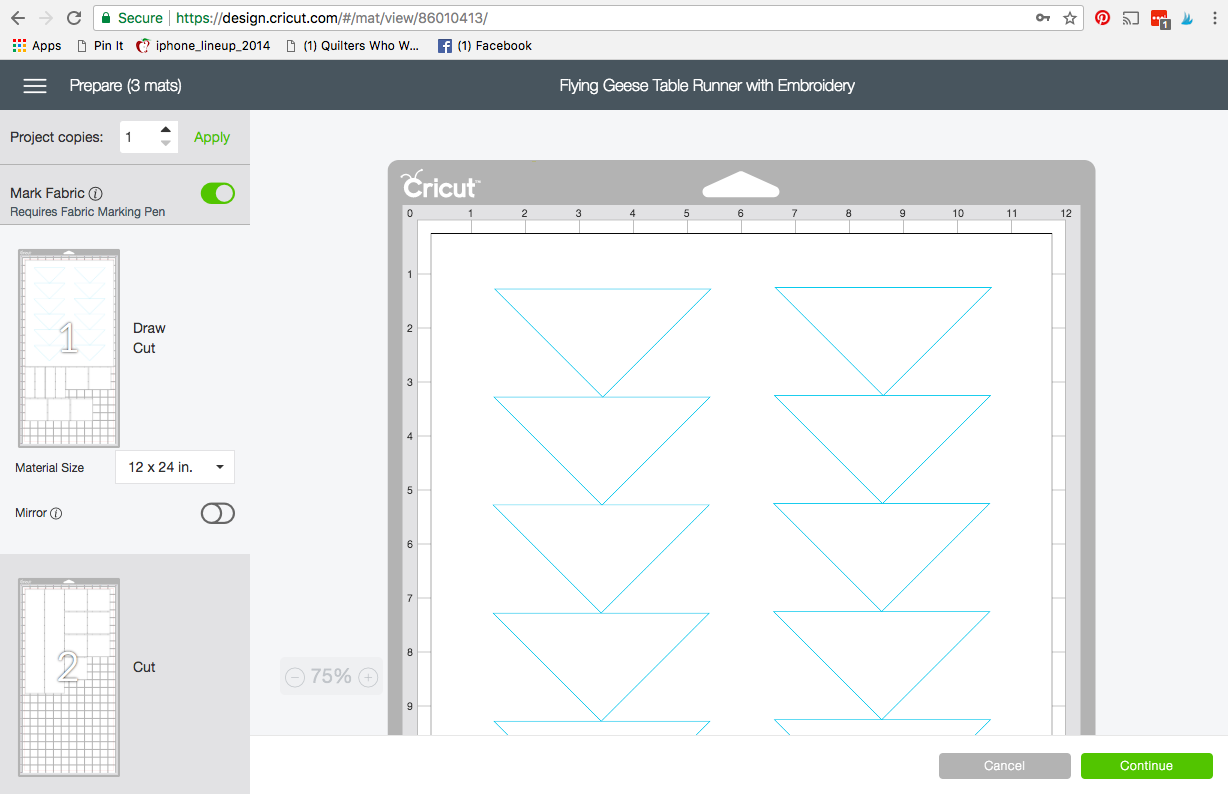Bookmark page with the star icon

(x=1070, y=18)
